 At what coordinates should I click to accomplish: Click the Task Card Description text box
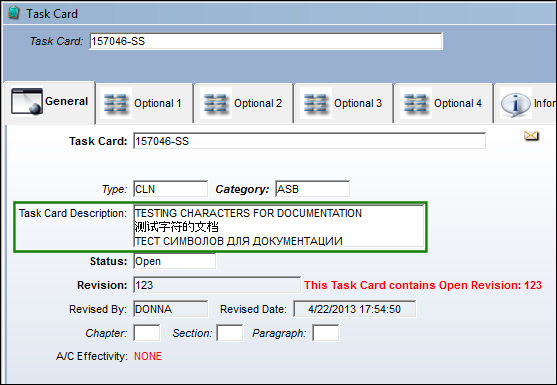coord(279,226)
